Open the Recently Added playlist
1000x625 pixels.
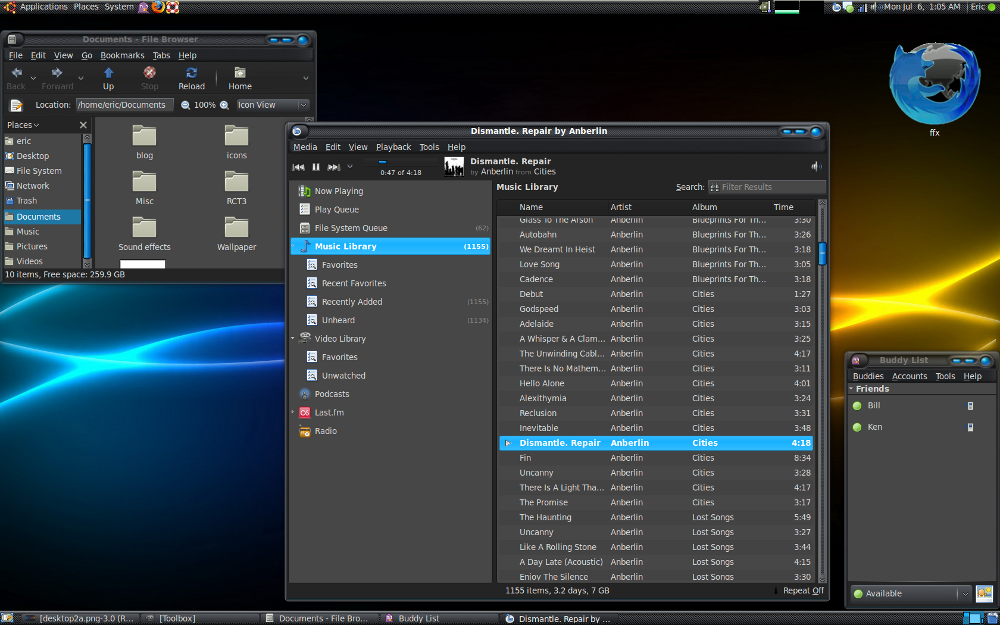point(390,302)
